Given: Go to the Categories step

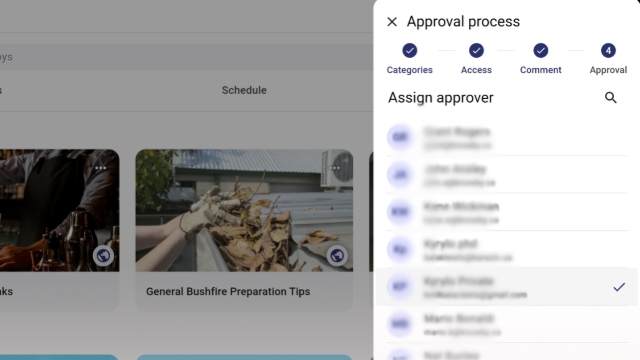Looking at the screenshot, I should point(409,59).
